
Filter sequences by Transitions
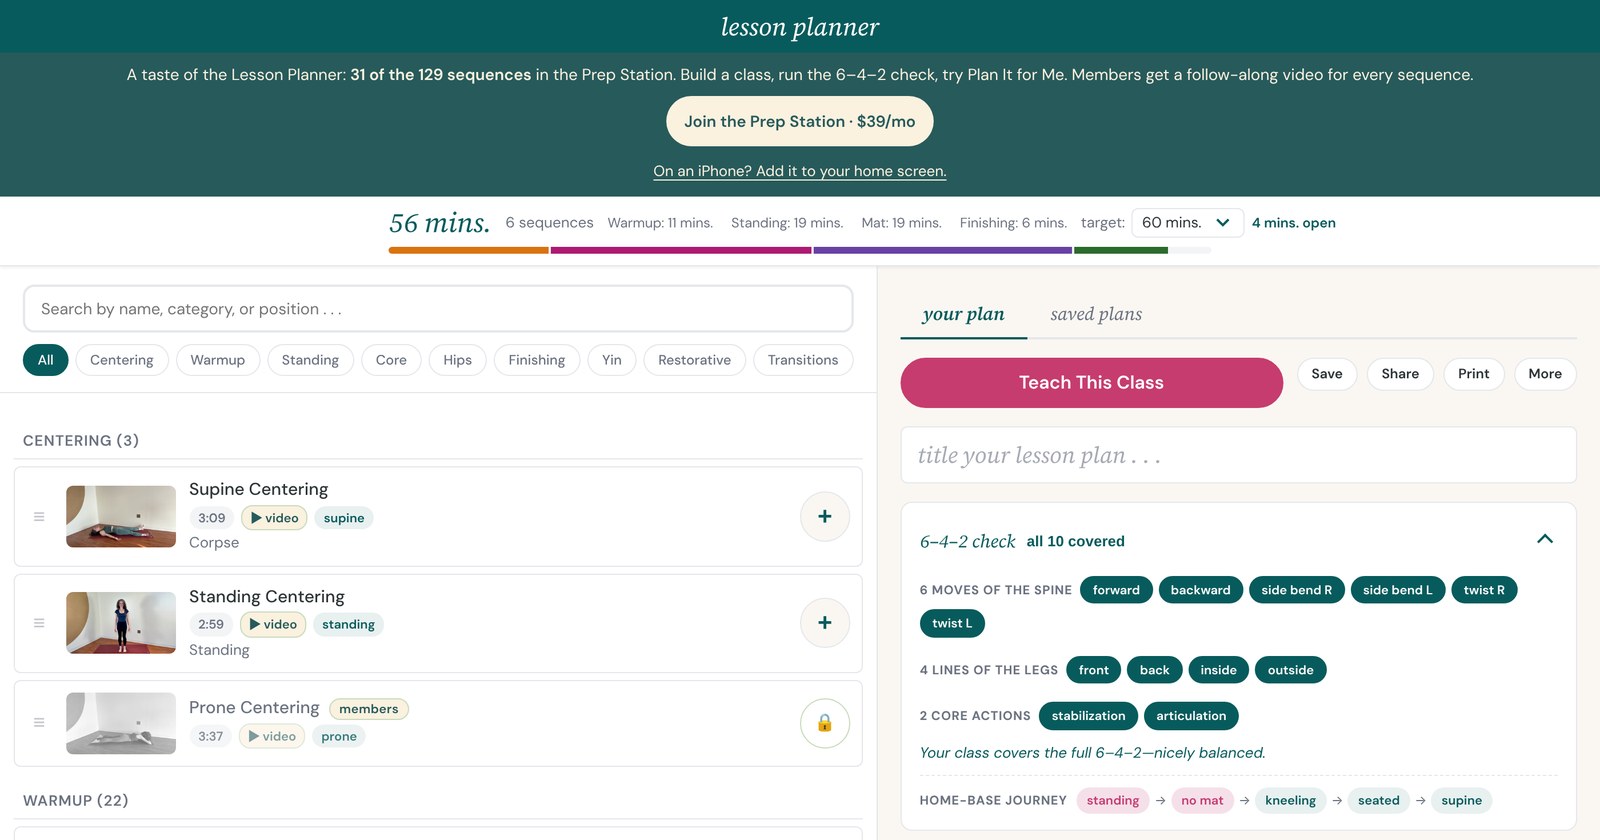coord(803,360)
